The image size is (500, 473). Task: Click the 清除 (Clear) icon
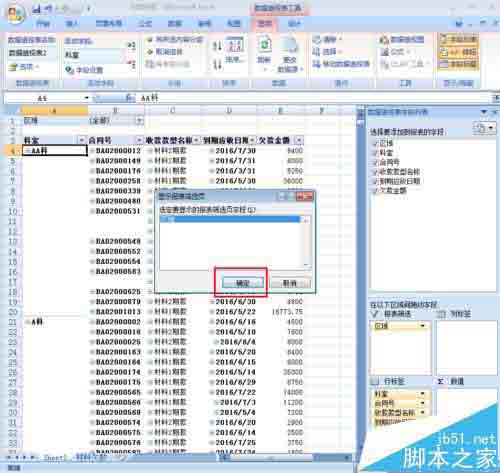coord(317,40)
